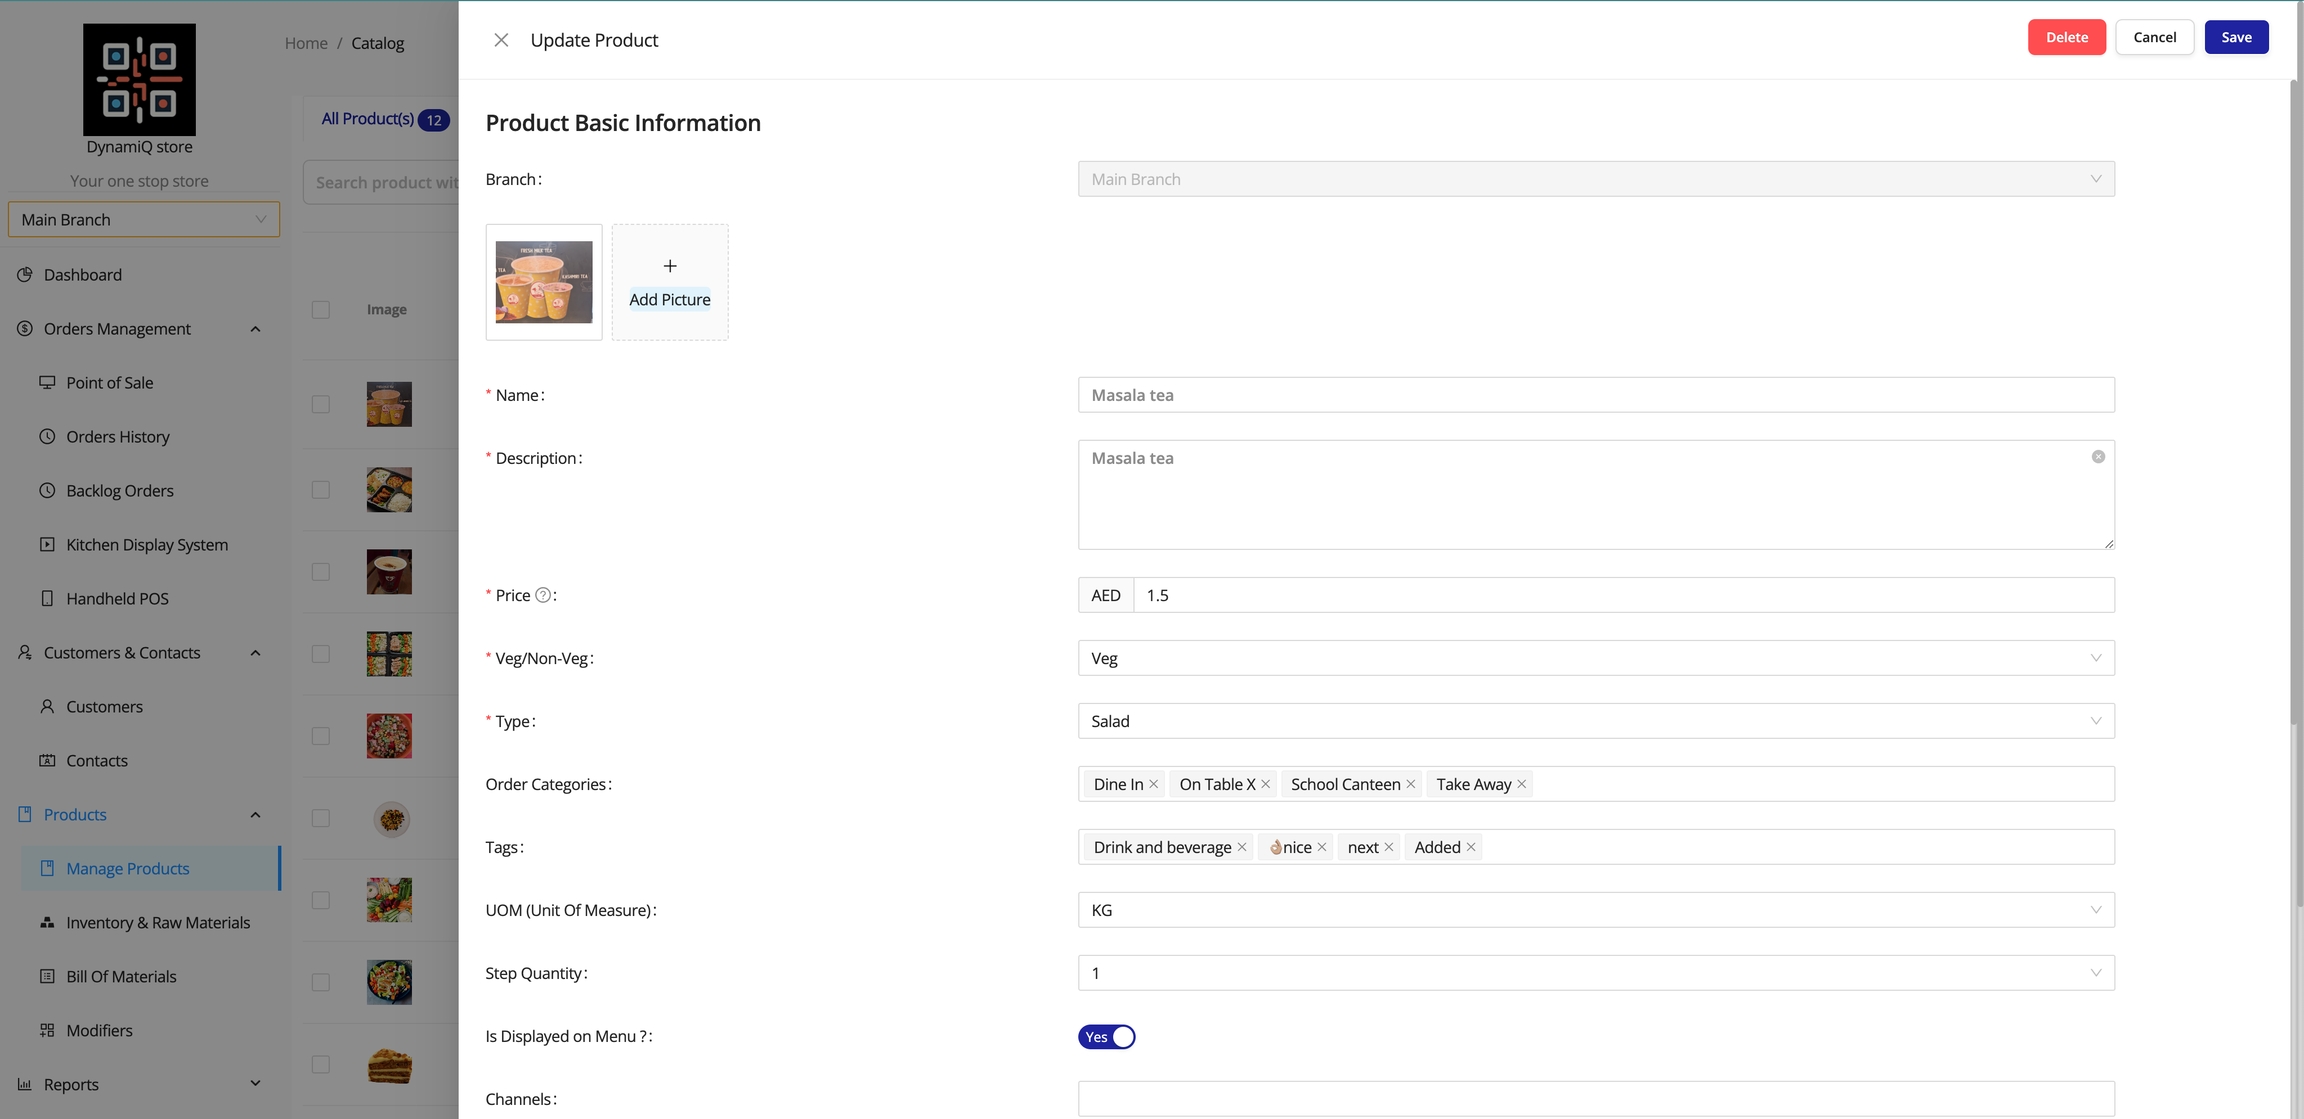The image size is (2304, 1119).
Task: Remove the 'Dine In' order category tag
Action: (x=1154, y=784)
